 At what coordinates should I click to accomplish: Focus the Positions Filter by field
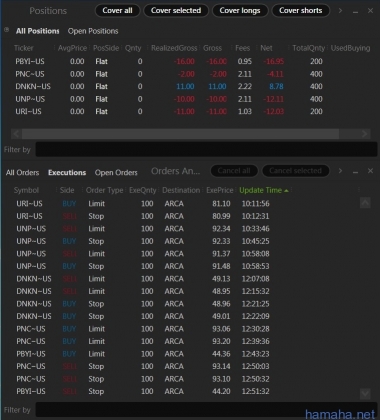point(206,149)
